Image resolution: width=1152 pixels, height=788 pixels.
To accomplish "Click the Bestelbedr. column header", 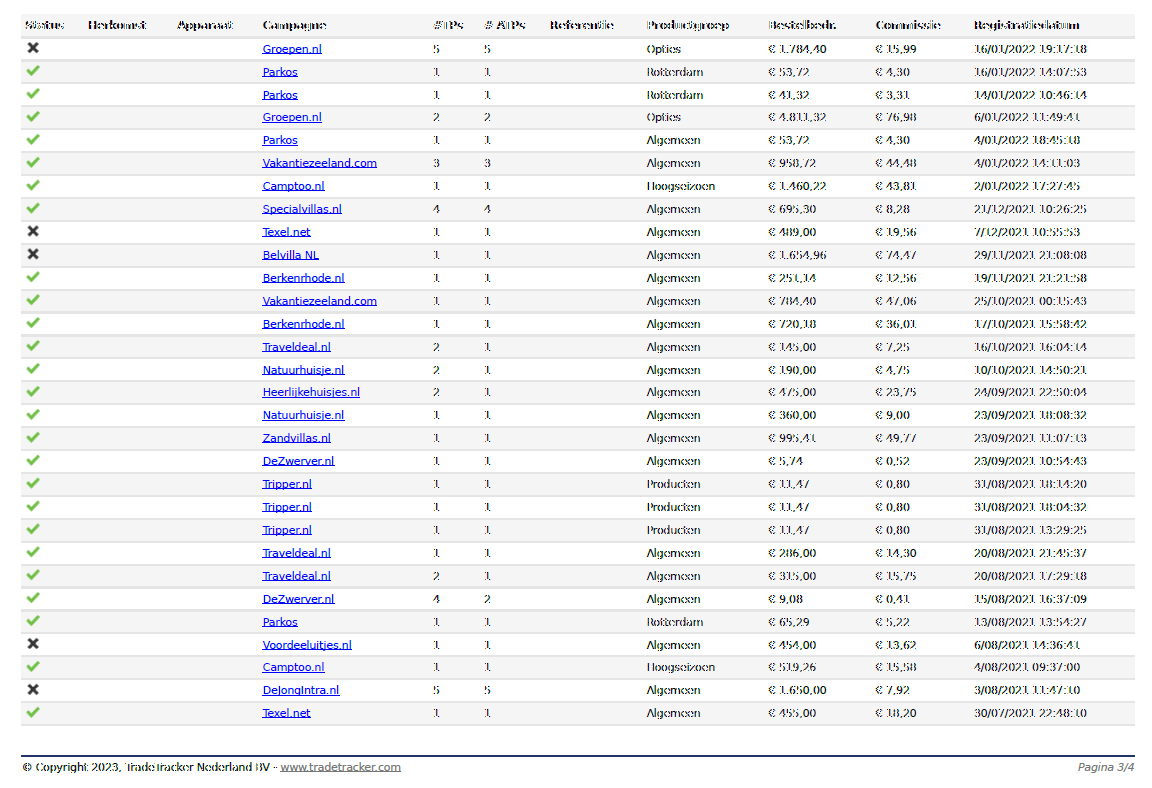I will click(802, 25).
